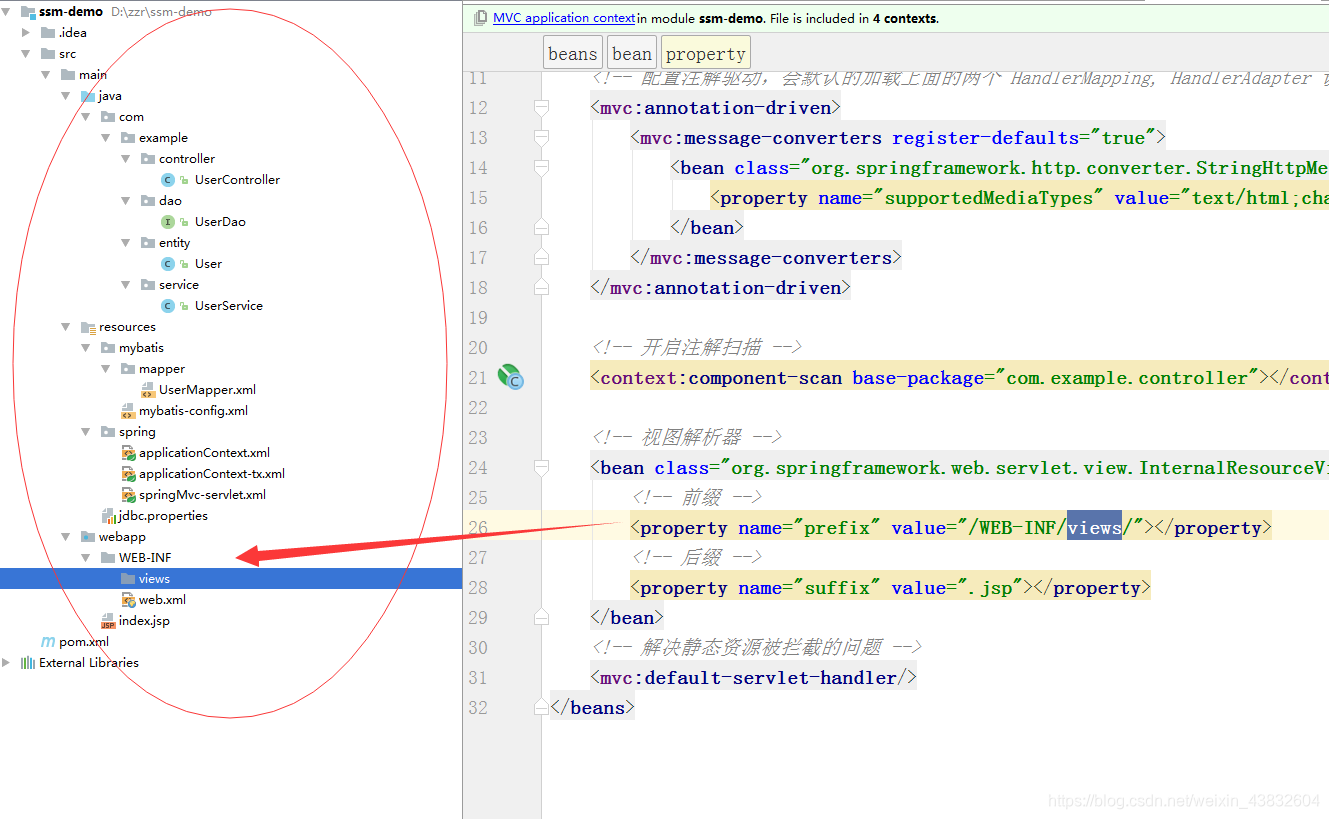
Task: Fold the mvc:annotation-driven block on line 12
Action: [x=542, y=107]
